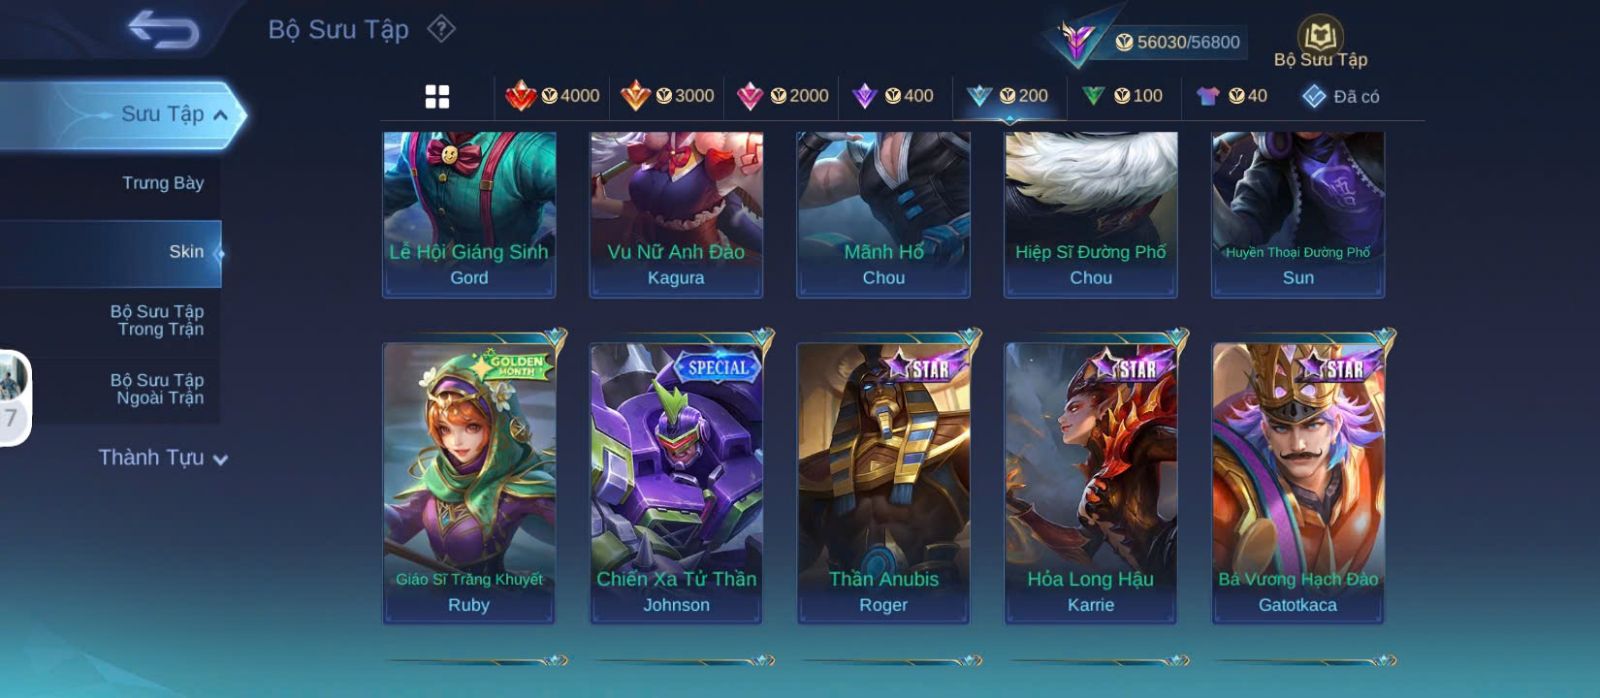The width and height of the screenshot is (1600, 698).
Task: Select the 100 points green tier
Action: tap(1122, 96)
